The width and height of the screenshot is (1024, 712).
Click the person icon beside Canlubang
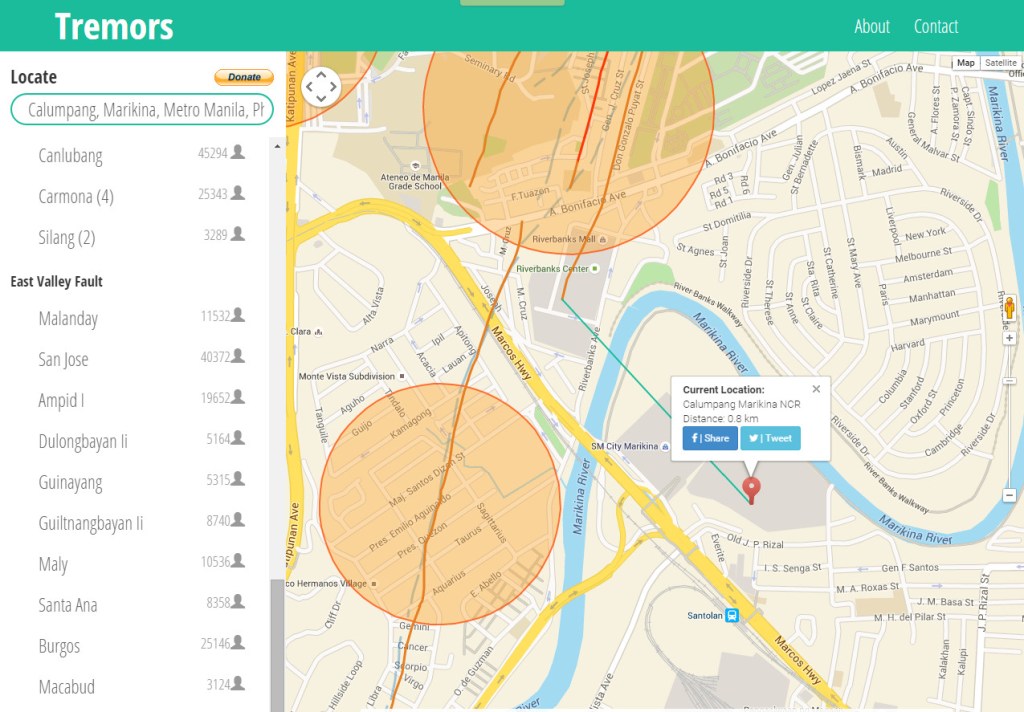(238, 153)
